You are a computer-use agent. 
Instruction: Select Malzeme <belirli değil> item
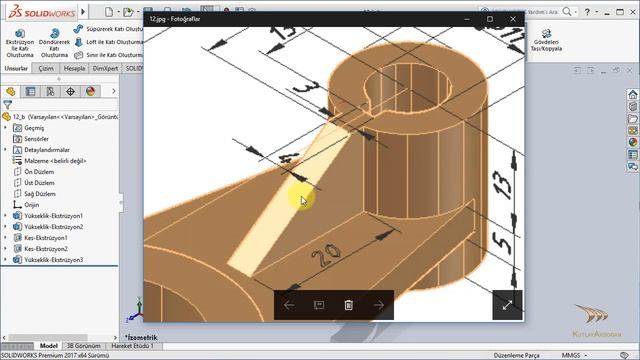click(x=49, y=161)
